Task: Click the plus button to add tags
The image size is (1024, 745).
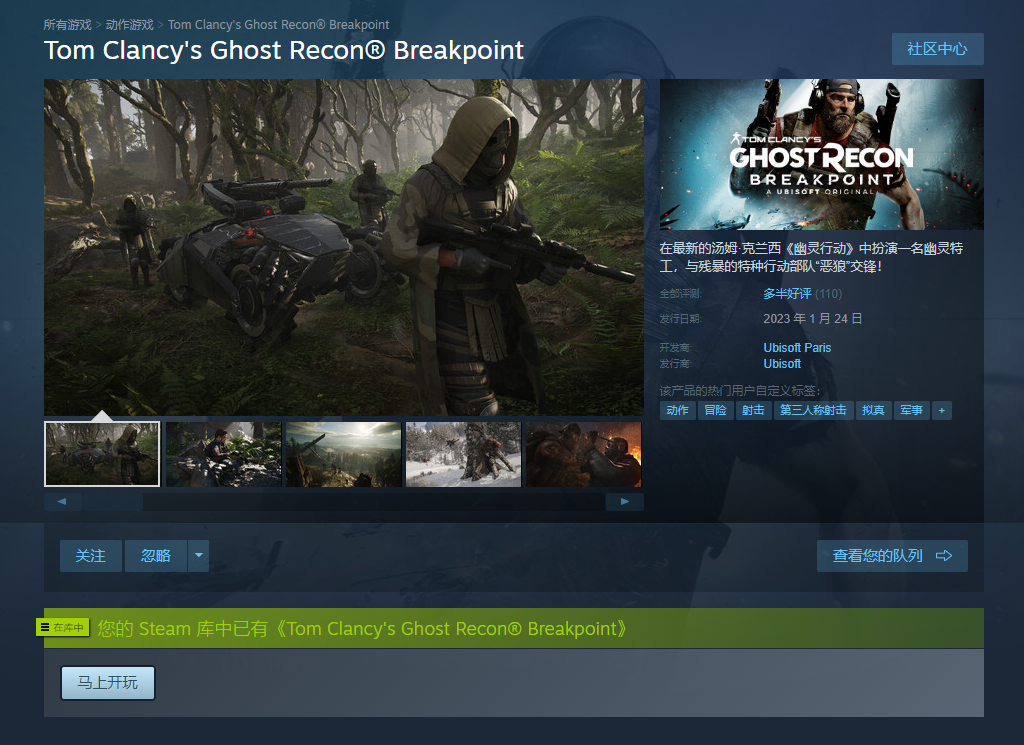Action: [x=942, y=410]
